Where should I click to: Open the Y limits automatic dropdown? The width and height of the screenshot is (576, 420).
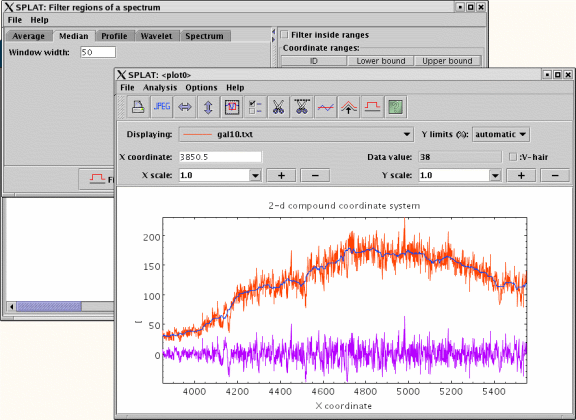coord(501,134)
